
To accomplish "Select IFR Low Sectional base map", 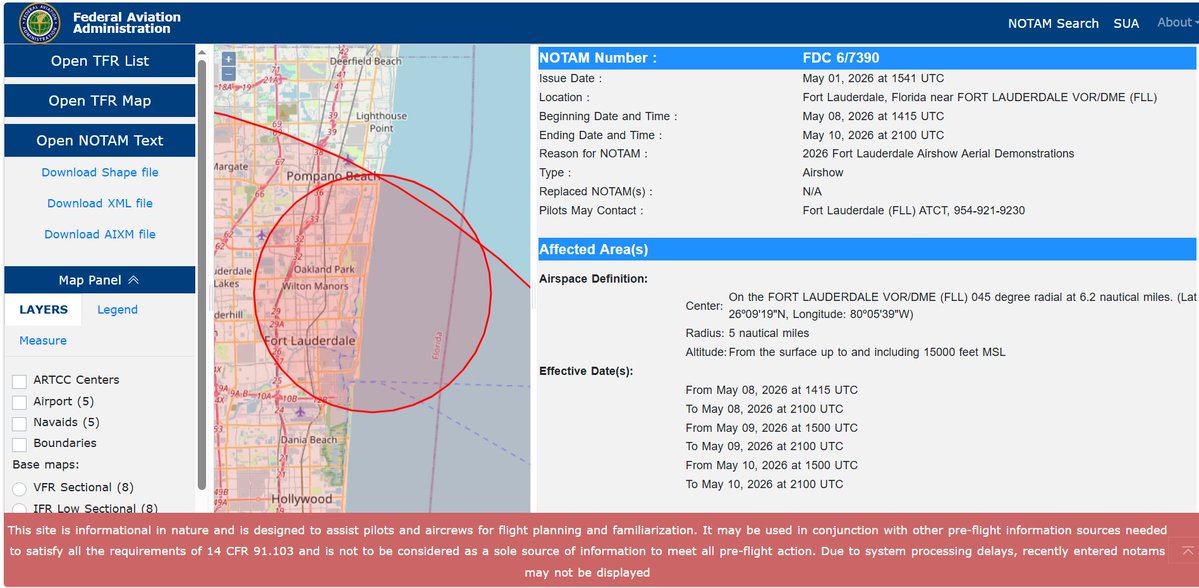I will pyautogui.click(x=20, y=509).
